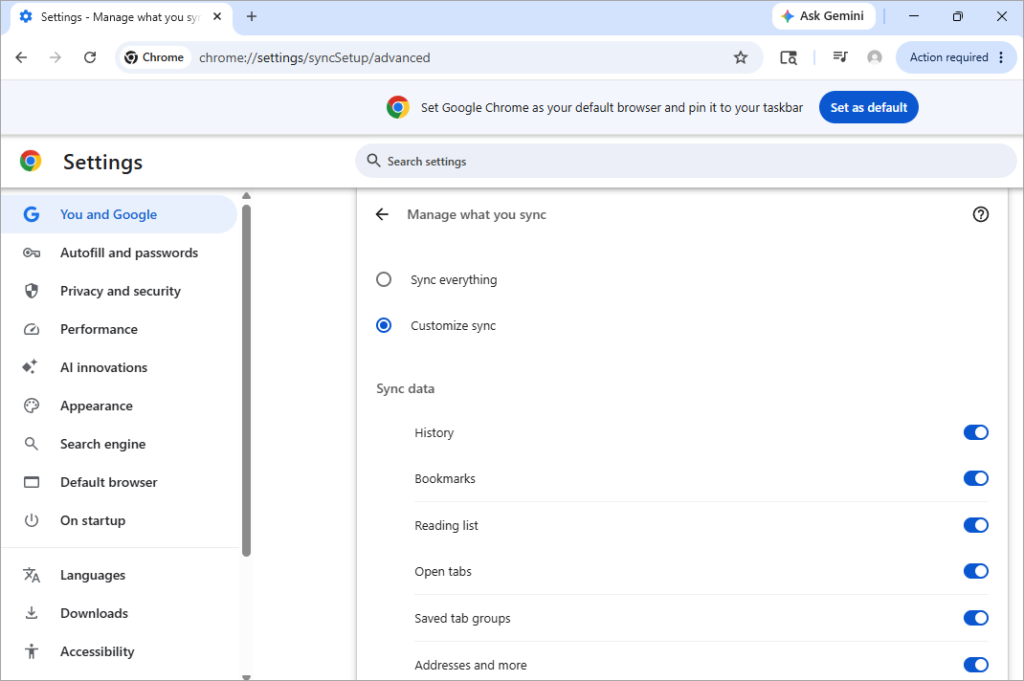Open Appearance settings section
Screen dimensions: 1024x681
pos(118,405)
